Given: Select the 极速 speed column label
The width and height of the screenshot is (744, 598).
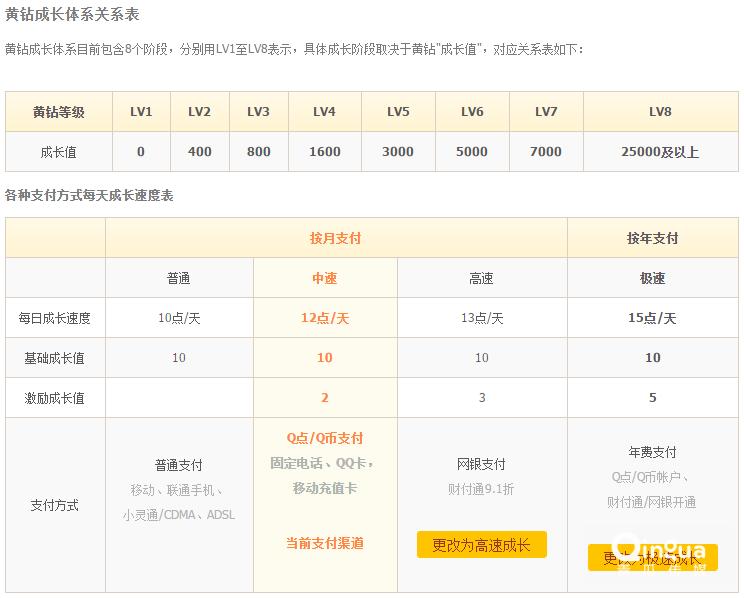Looking at the screenshot, I should (652, 278).
